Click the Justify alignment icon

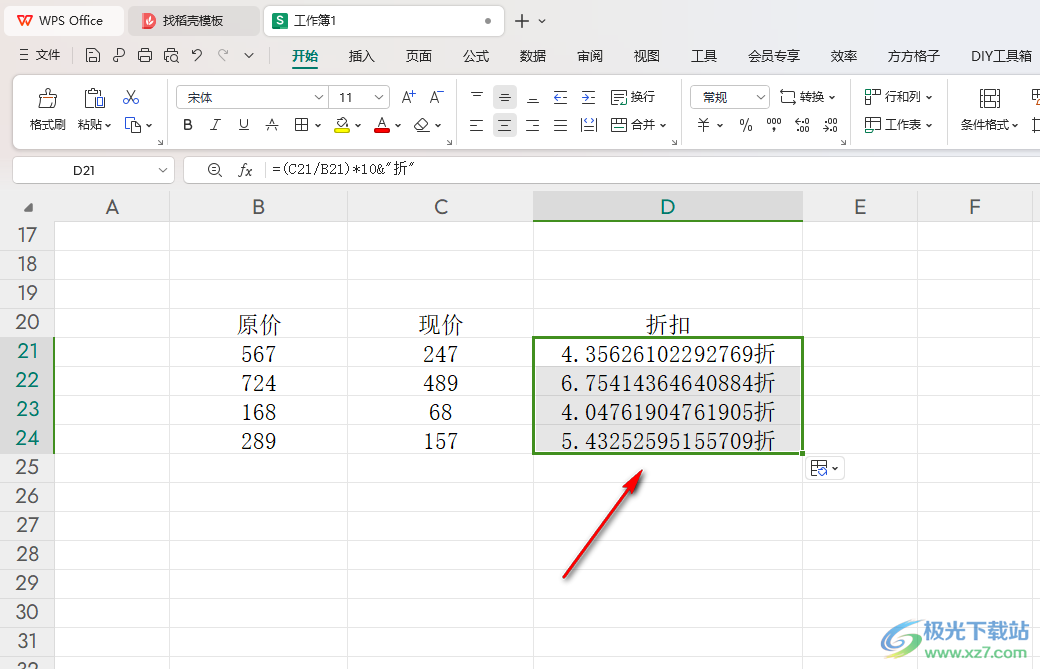pyautogui.click(x=560, y=125)
